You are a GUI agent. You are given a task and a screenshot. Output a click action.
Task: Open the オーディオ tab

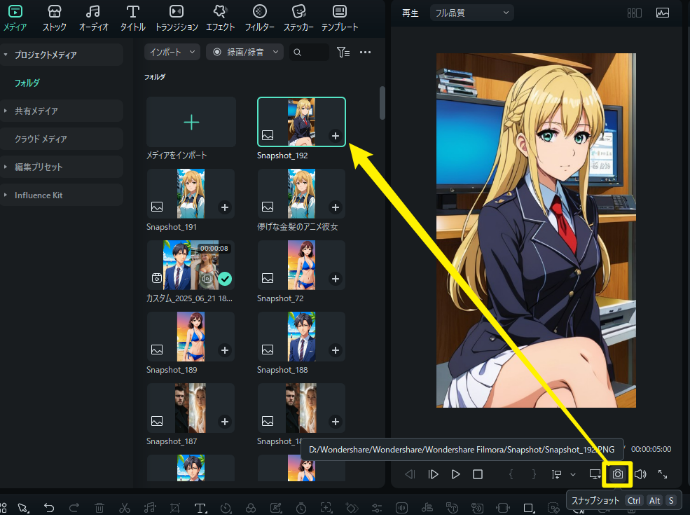click(93, 18)
